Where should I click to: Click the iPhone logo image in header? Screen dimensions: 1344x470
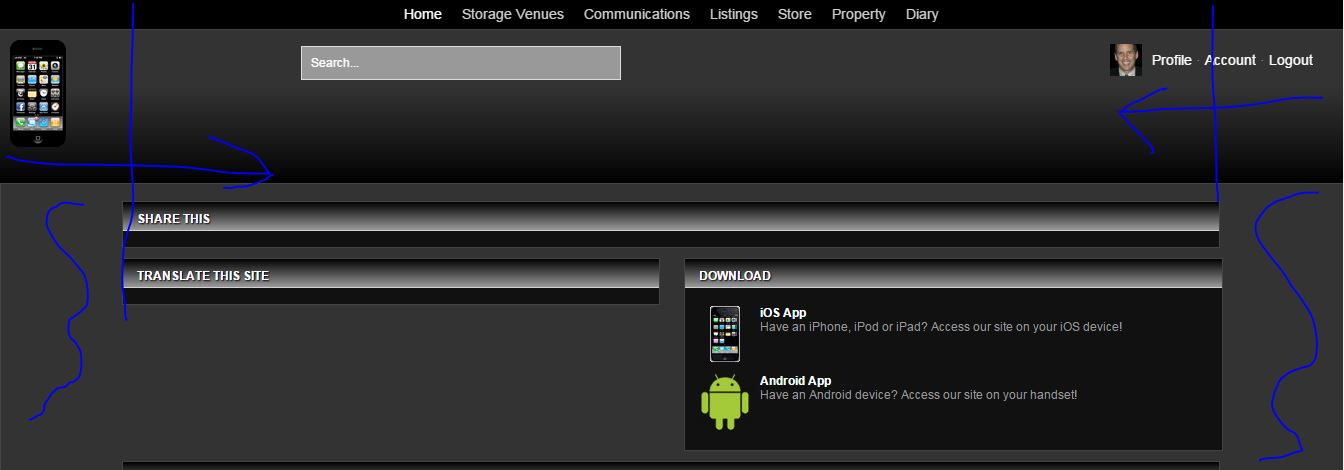pyautogui.click(x=38, y=94)
